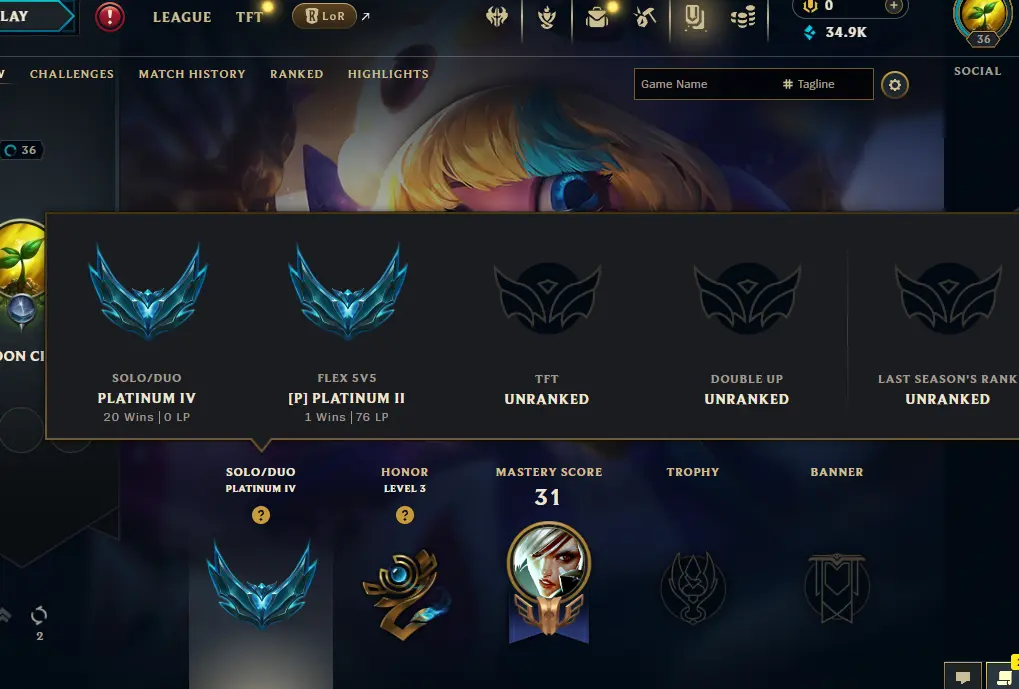
Task: Switch to the Match History tab
Action: point(192,74)
